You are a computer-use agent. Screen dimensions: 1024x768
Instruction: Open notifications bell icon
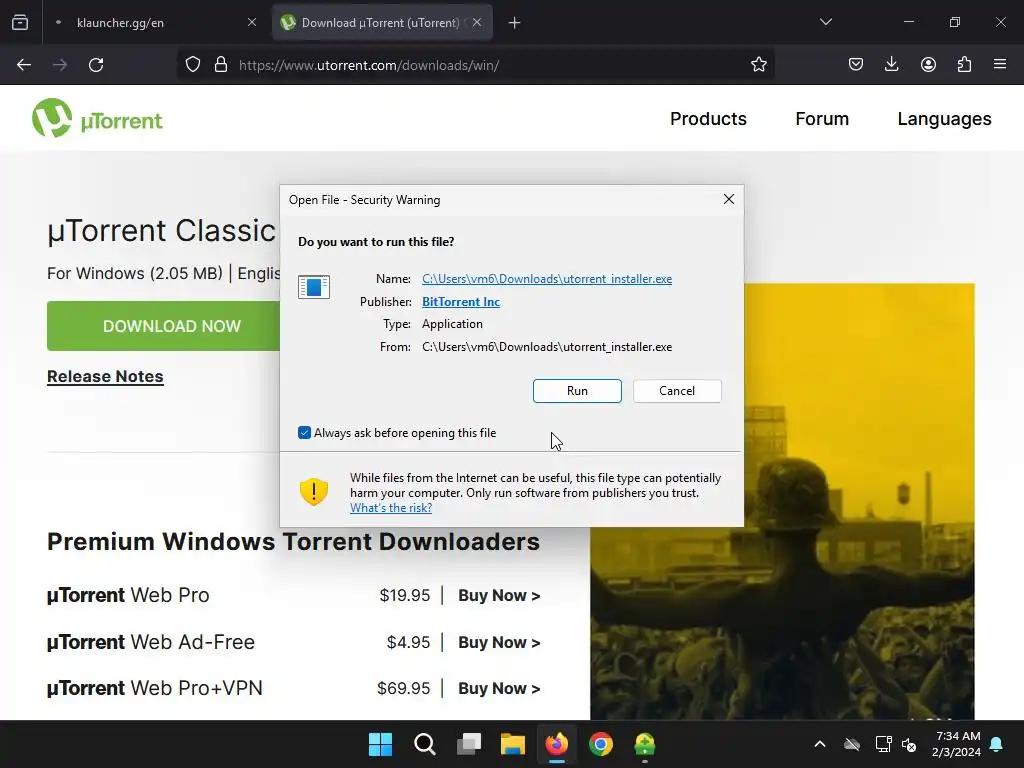pos(997,744)
